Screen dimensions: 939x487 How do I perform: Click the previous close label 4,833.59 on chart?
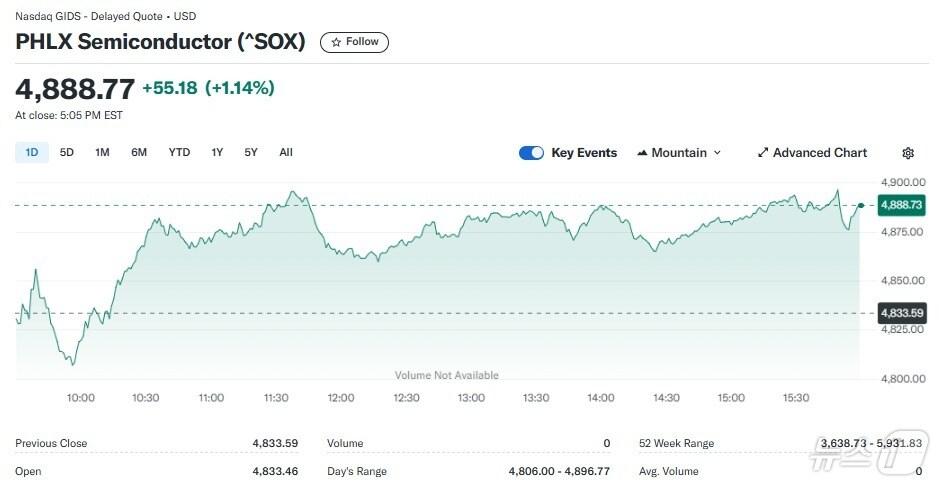902,313
